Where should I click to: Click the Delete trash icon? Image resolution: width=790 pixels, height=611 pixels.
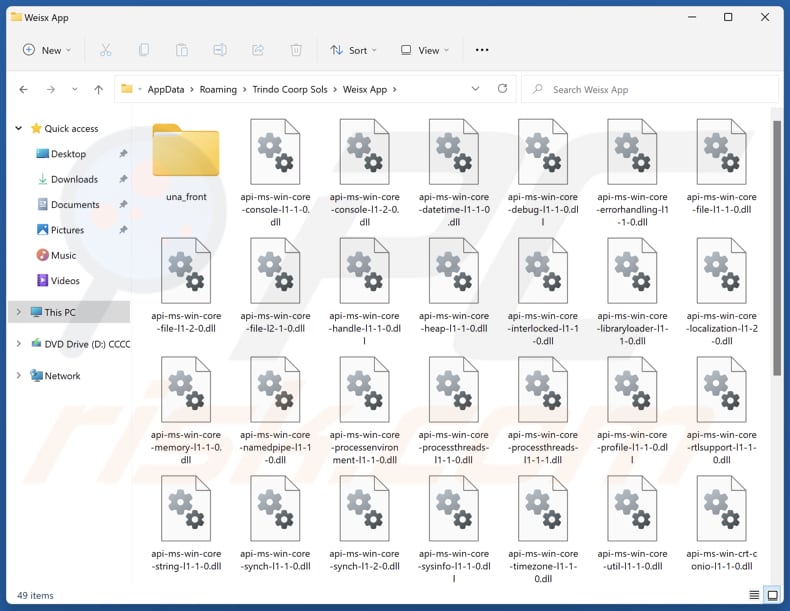coord(296,50)
